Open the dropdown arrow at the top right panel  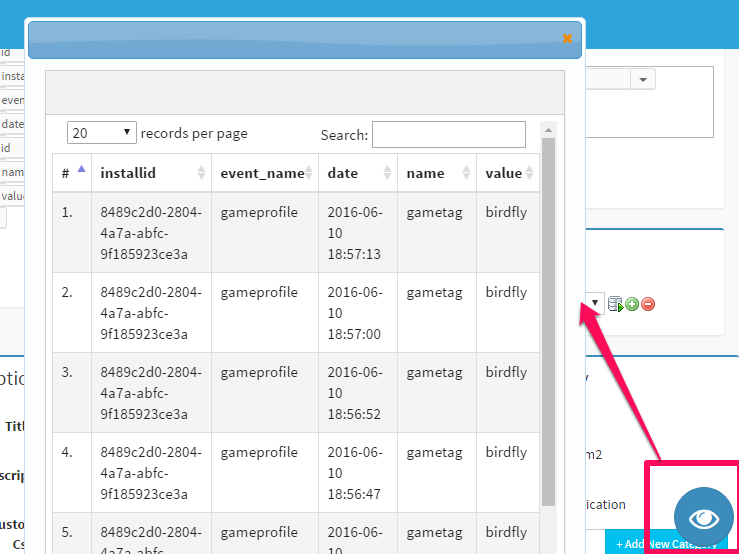(643, 79)
